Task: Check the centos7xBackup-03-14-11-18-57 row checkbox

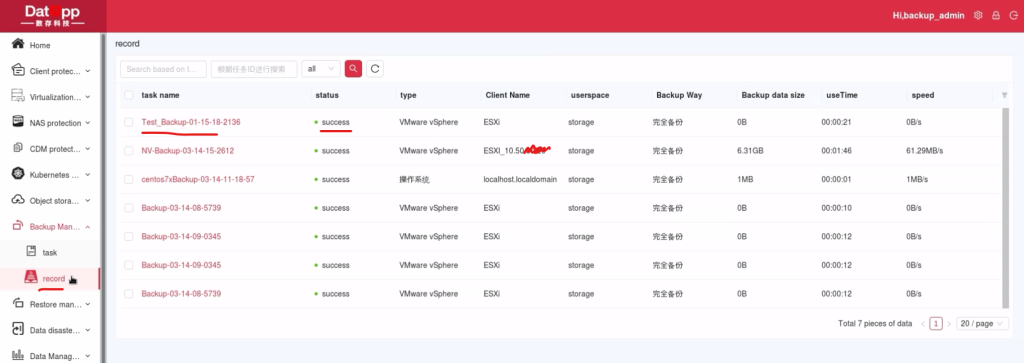Action: (129, 180)
